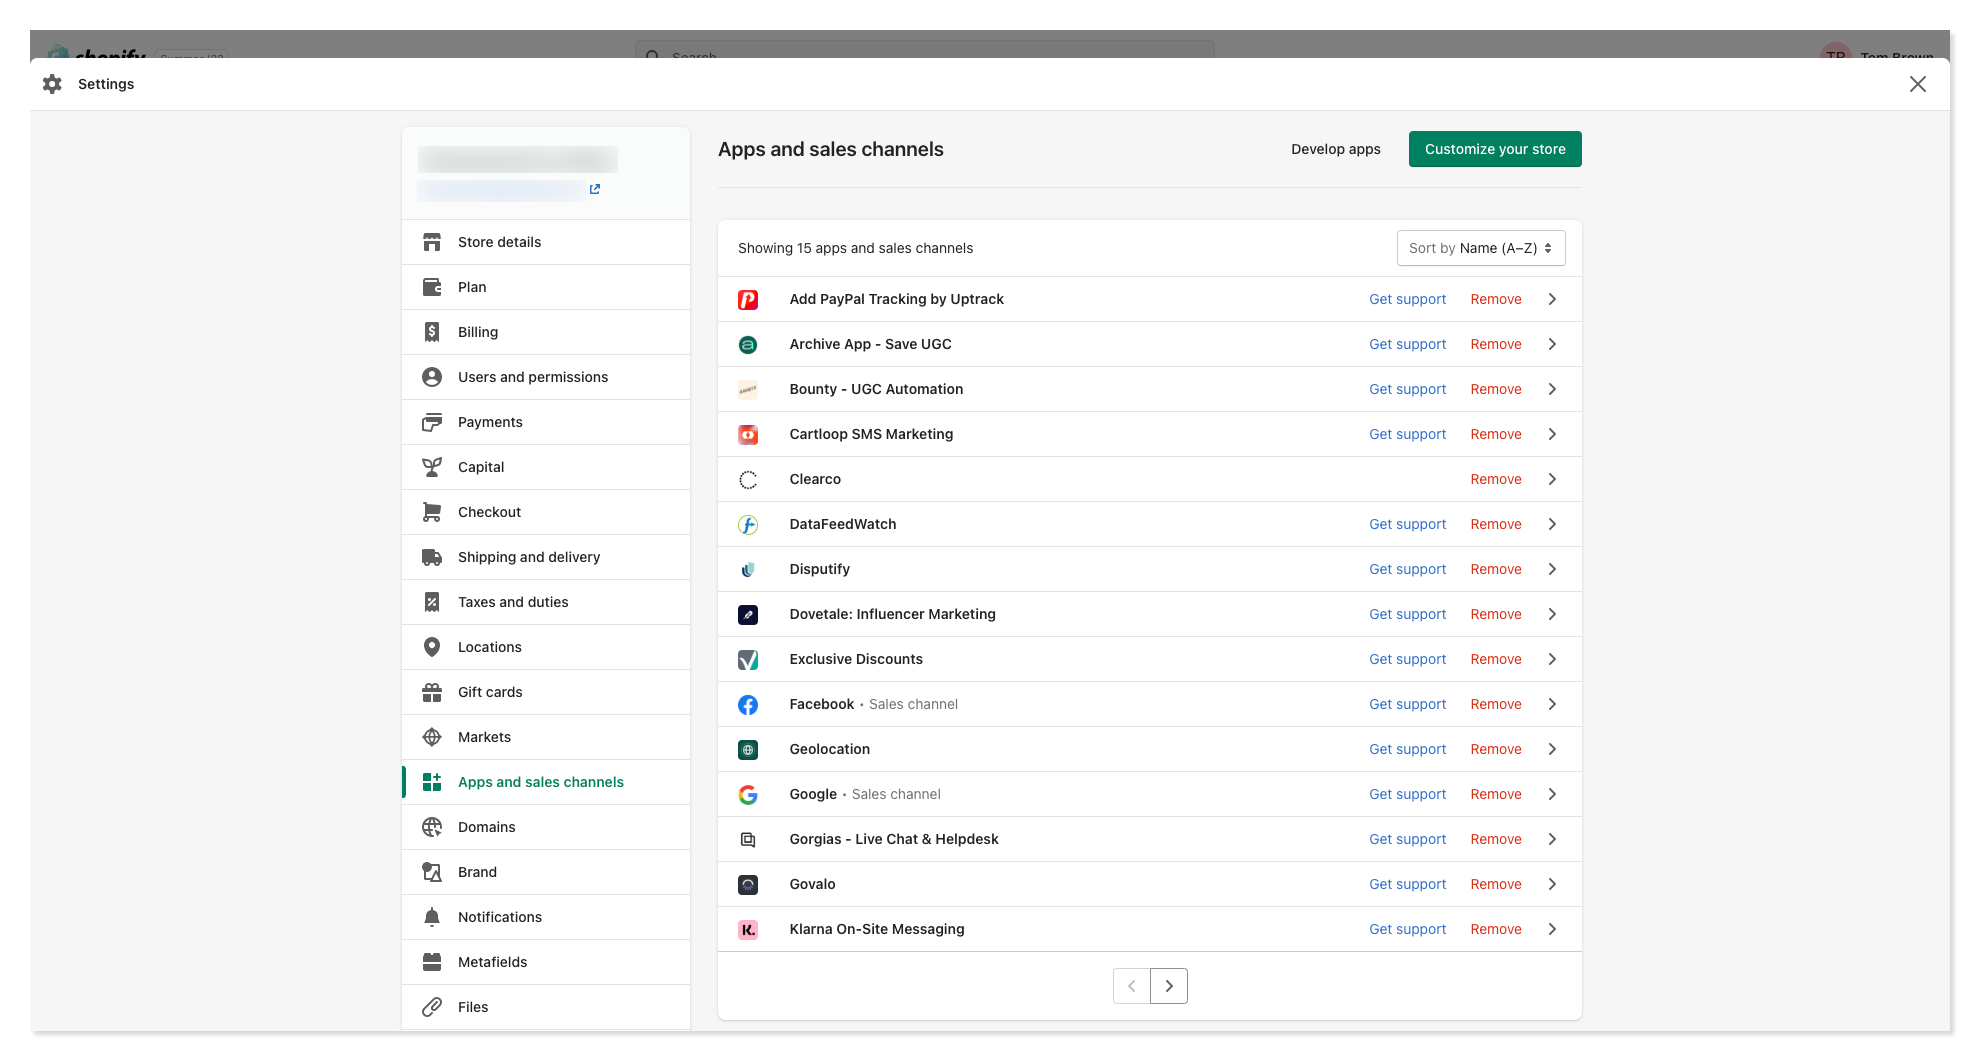Get support for Exclusive Discounts
Viewport: 1980px width, 1061px height.
[x=1407, y=659]
